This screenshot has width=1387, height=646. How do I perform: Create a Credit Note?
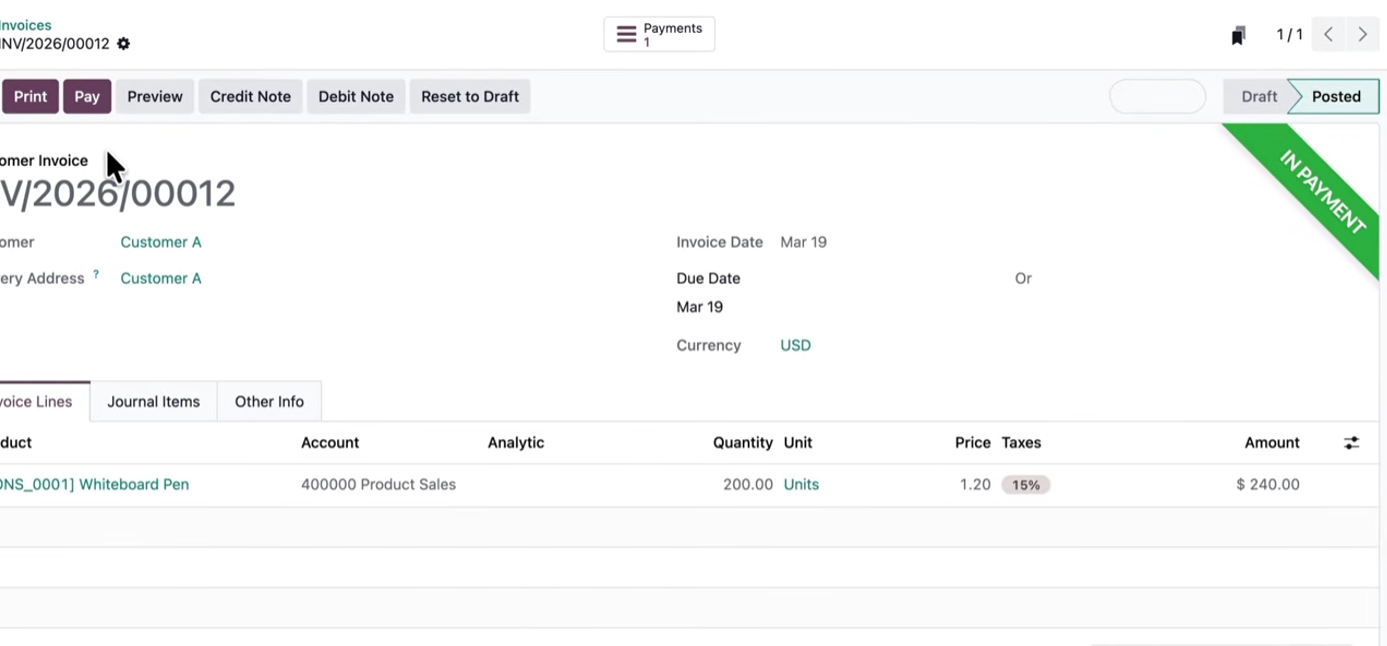[x=250, y=97]
